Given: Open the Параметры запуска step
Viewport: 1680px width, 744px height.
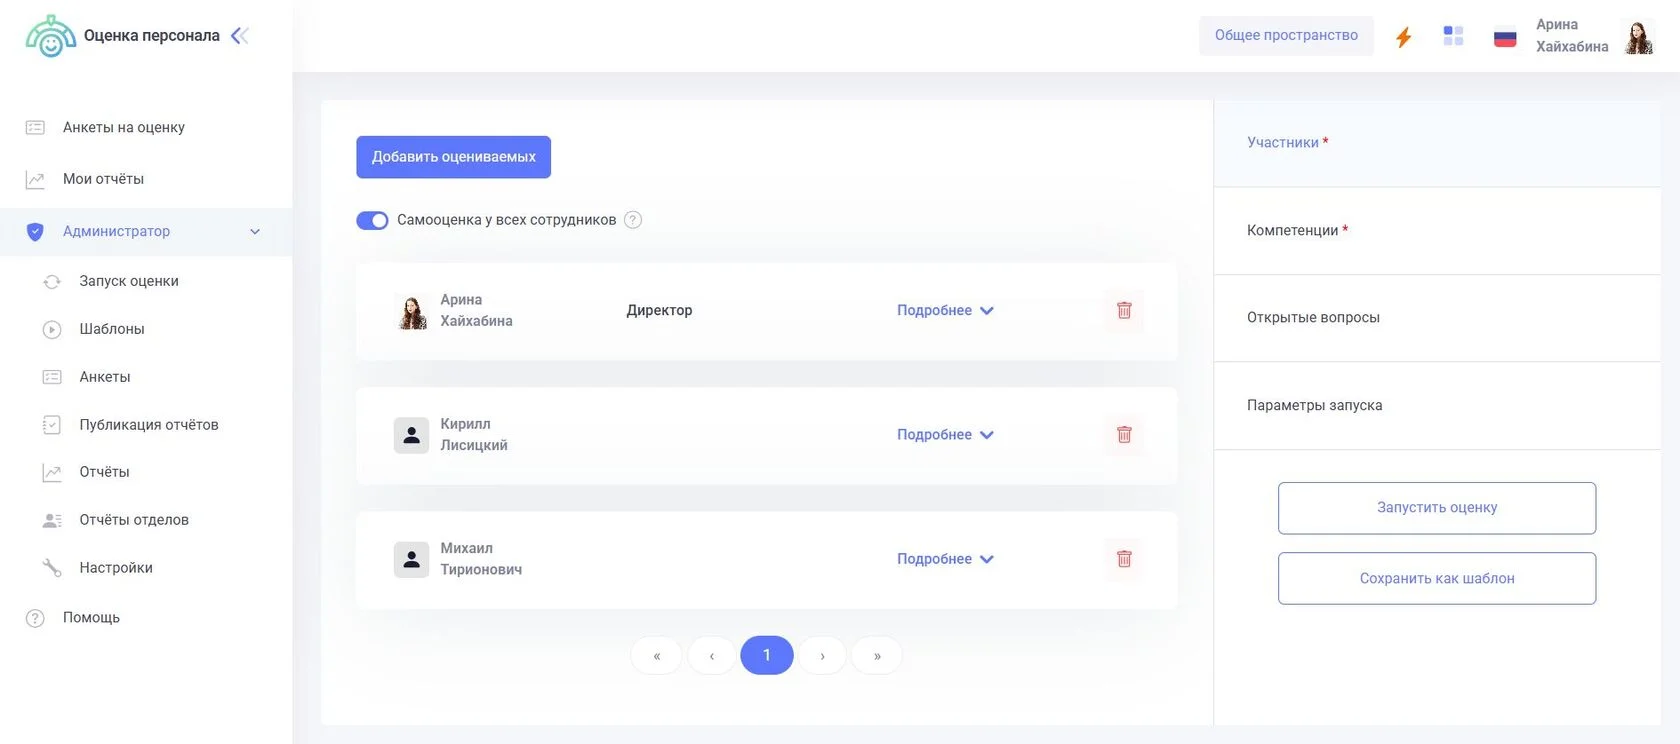Looking at the screenshot, I should point(1314,406).
